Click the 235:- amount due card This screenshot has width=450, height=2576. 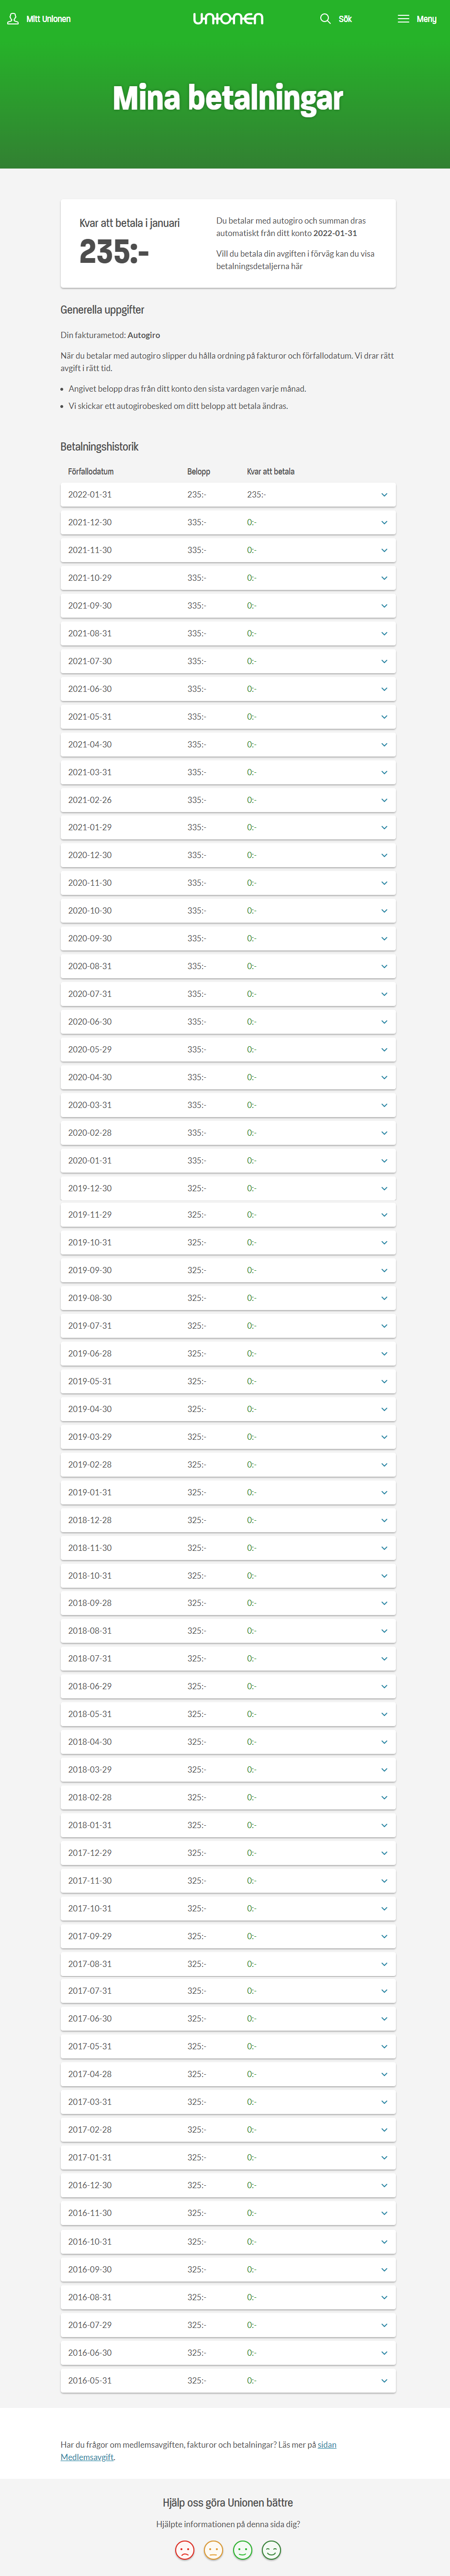[x=228, y=243]
